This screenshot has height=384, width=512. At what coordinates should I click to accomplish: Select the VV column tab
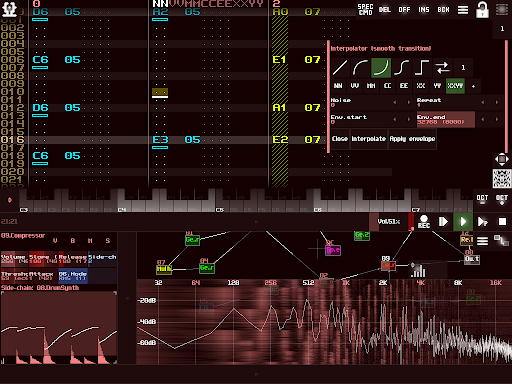[x=355, y=86]
